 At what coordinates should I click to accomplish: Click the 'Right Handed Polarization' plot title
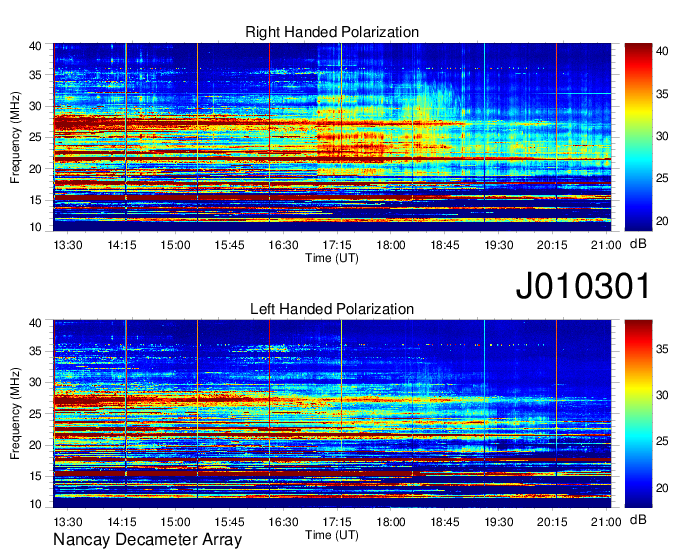pos(332,32)
